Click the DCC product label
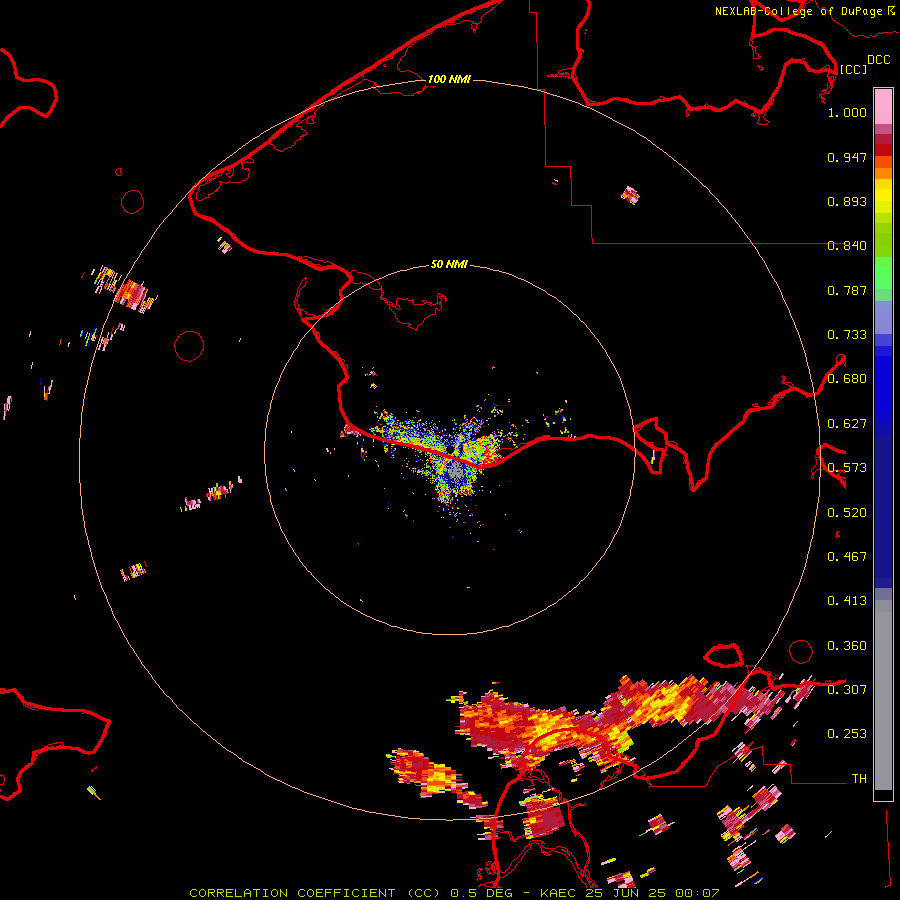Screen dimensions: 900x900 (x=878, y=60)
